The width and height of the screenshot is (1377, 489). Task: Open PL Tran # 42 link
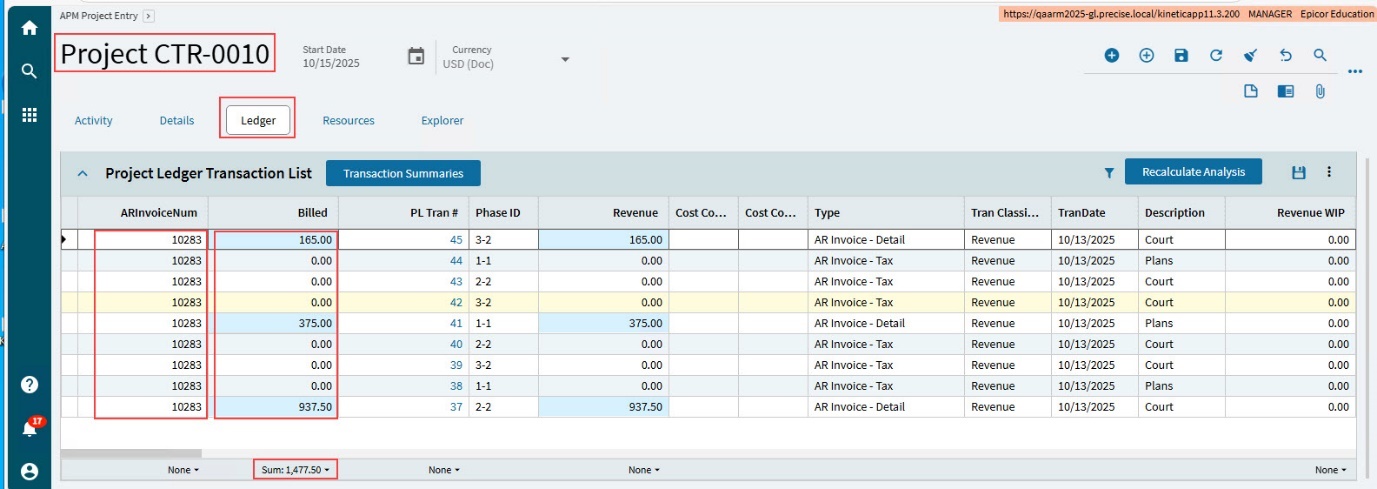(456, 302)
